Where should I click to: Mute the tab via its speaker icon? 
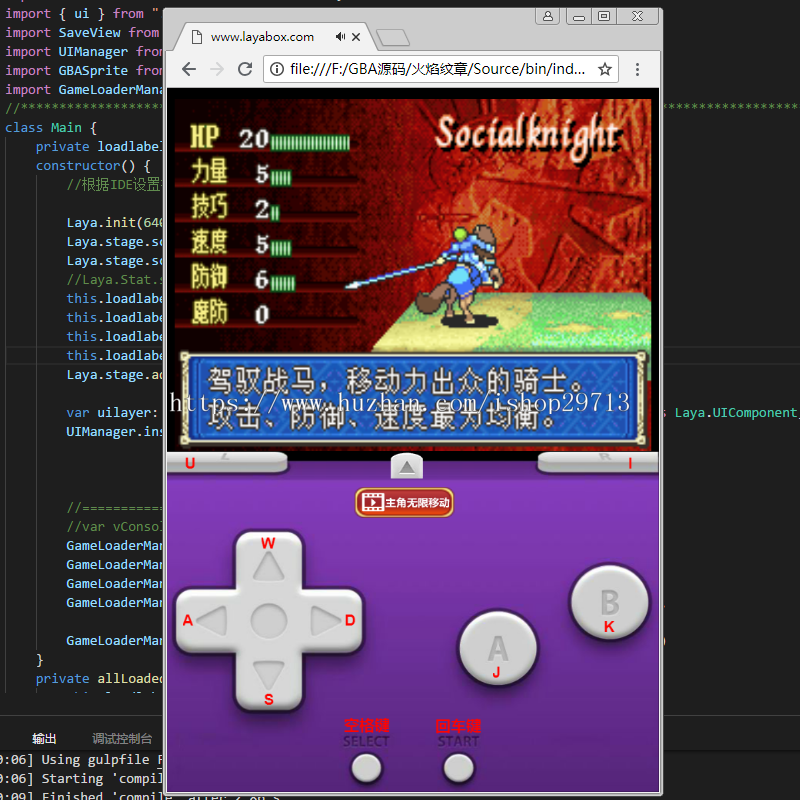(x=340, y=37)
